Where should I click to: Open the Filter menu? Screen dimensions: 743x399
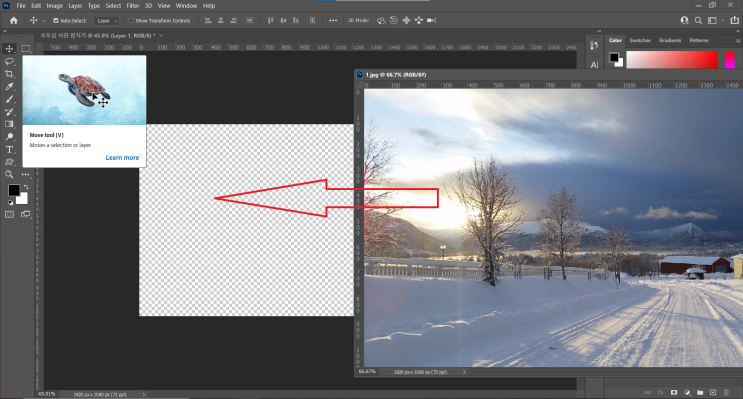[x=133, y=6]
